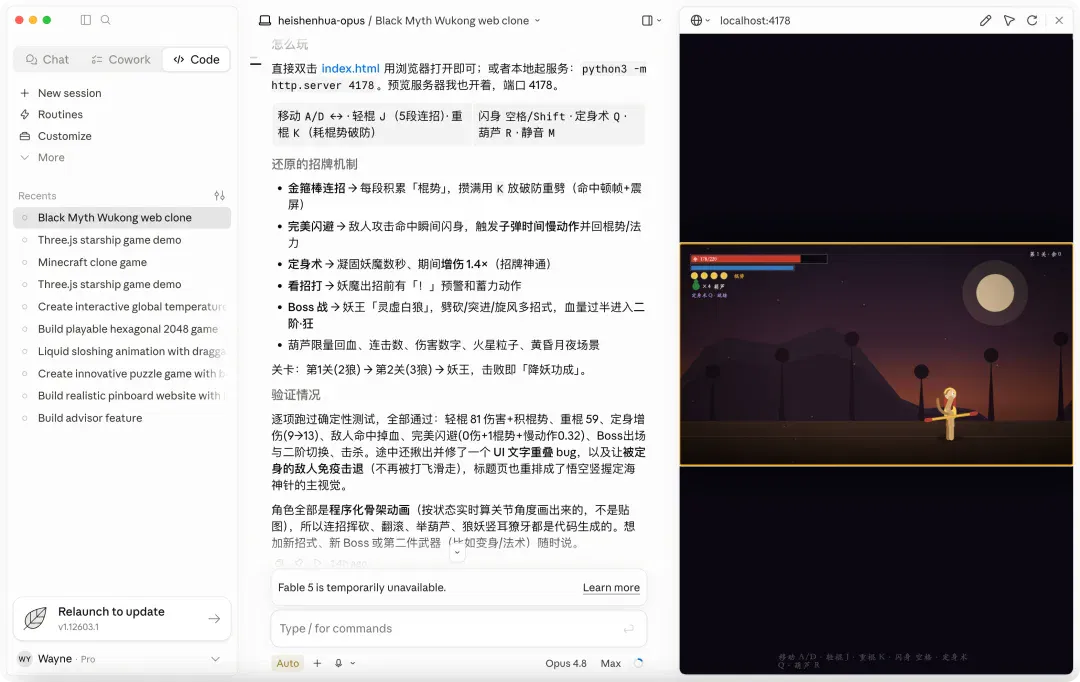Click the plus attach icon

318,663
